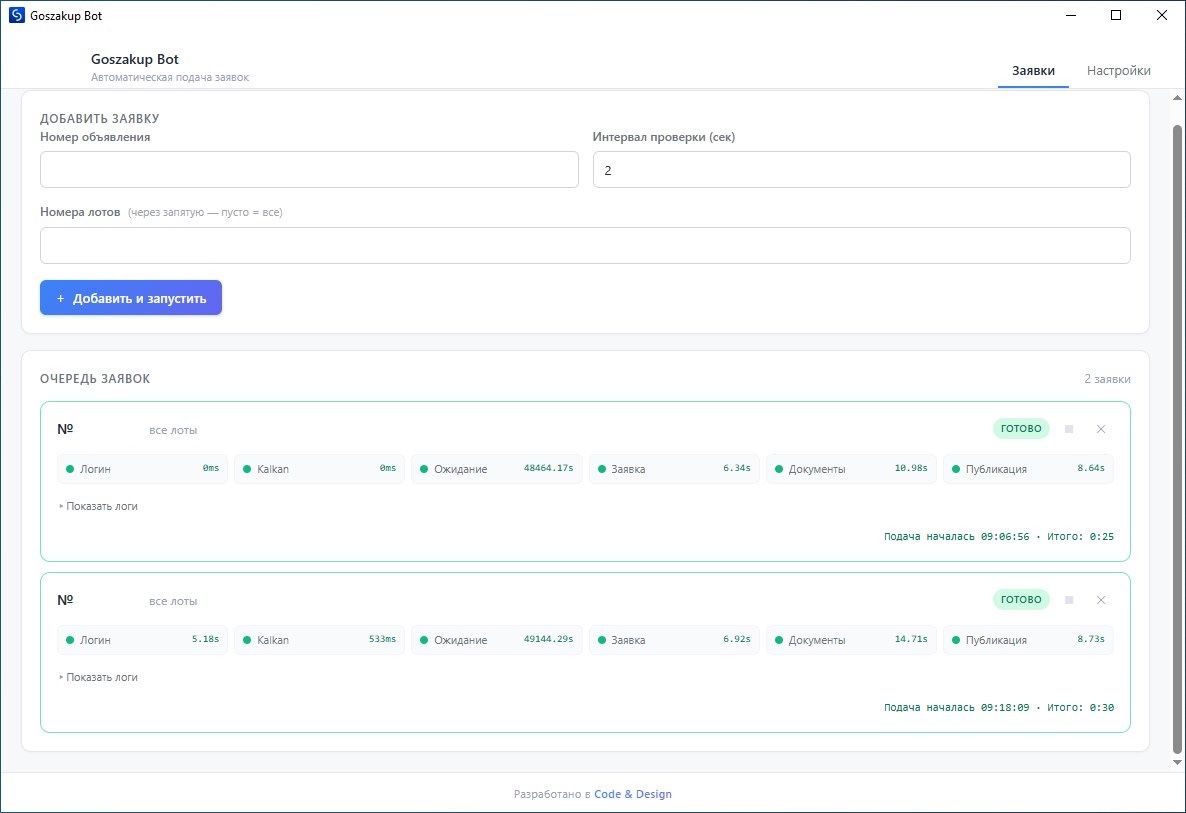The height and width of the screenshot is (813, 1186).
Task: Open the Настройки tab
Action: click(1119, 70)
